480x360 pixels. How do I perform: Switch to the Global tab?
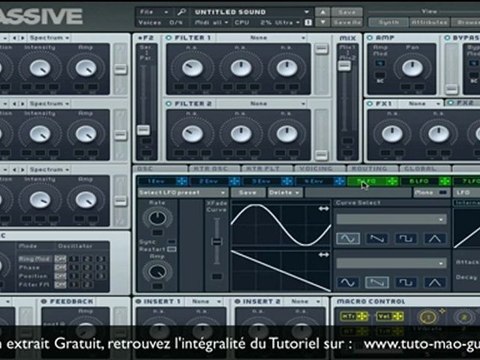point(425,168)
